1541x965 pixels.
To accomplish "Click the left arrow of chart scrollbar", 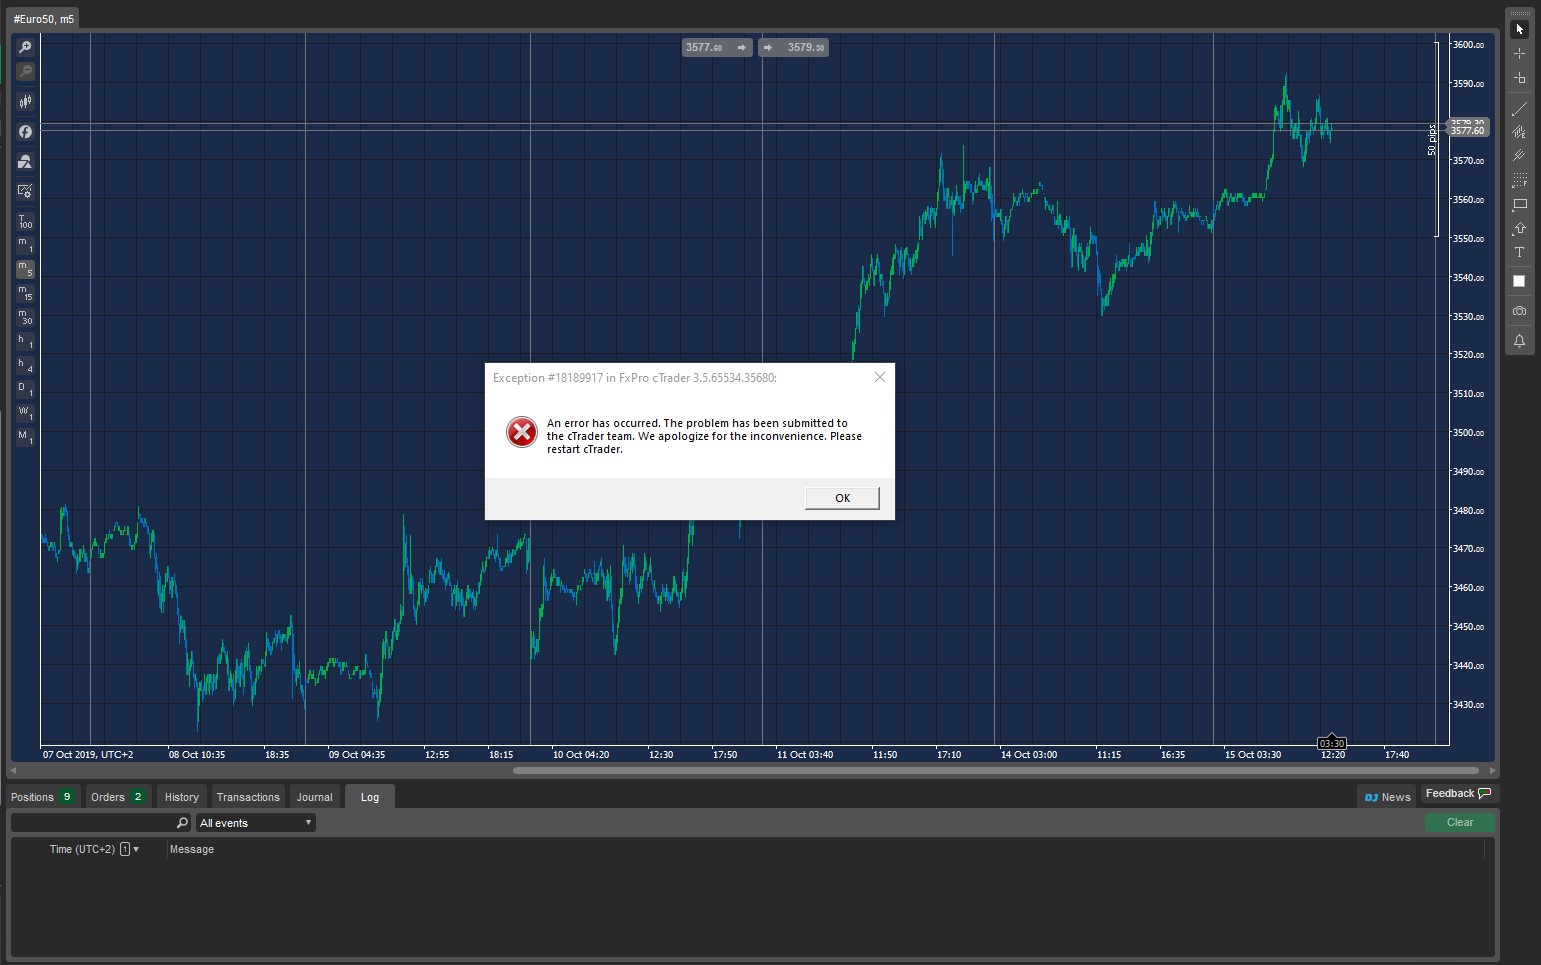I will click(x=13, y=771).
